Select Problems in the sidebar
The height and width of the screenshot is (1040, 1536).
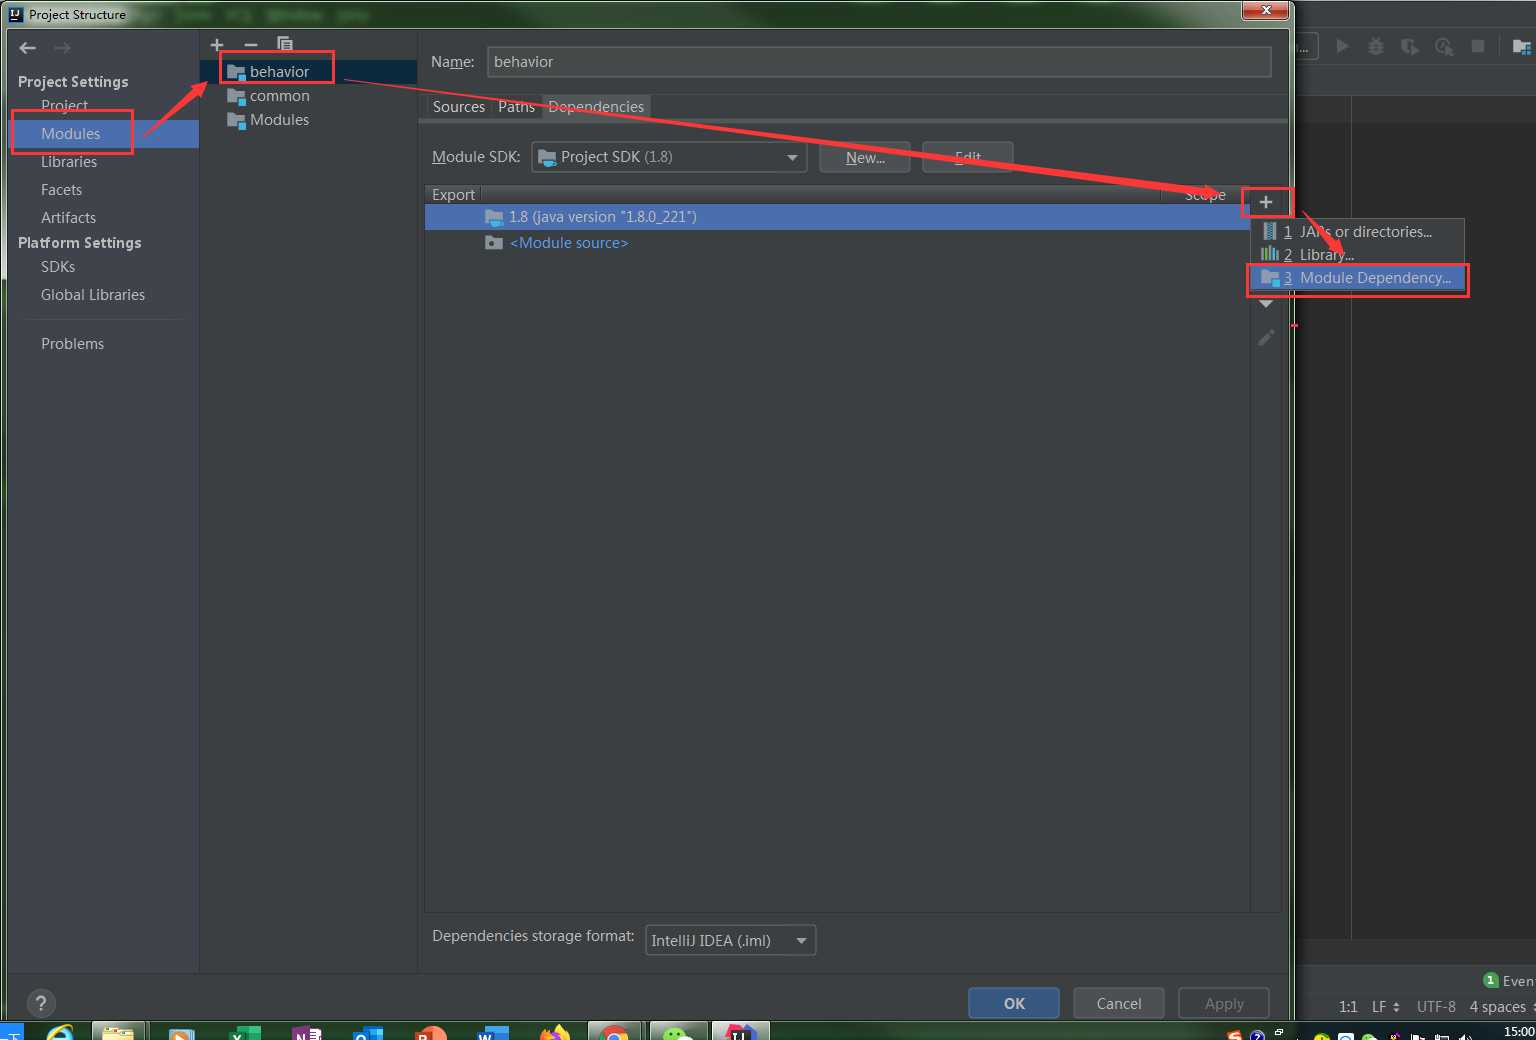pos(72,343)
